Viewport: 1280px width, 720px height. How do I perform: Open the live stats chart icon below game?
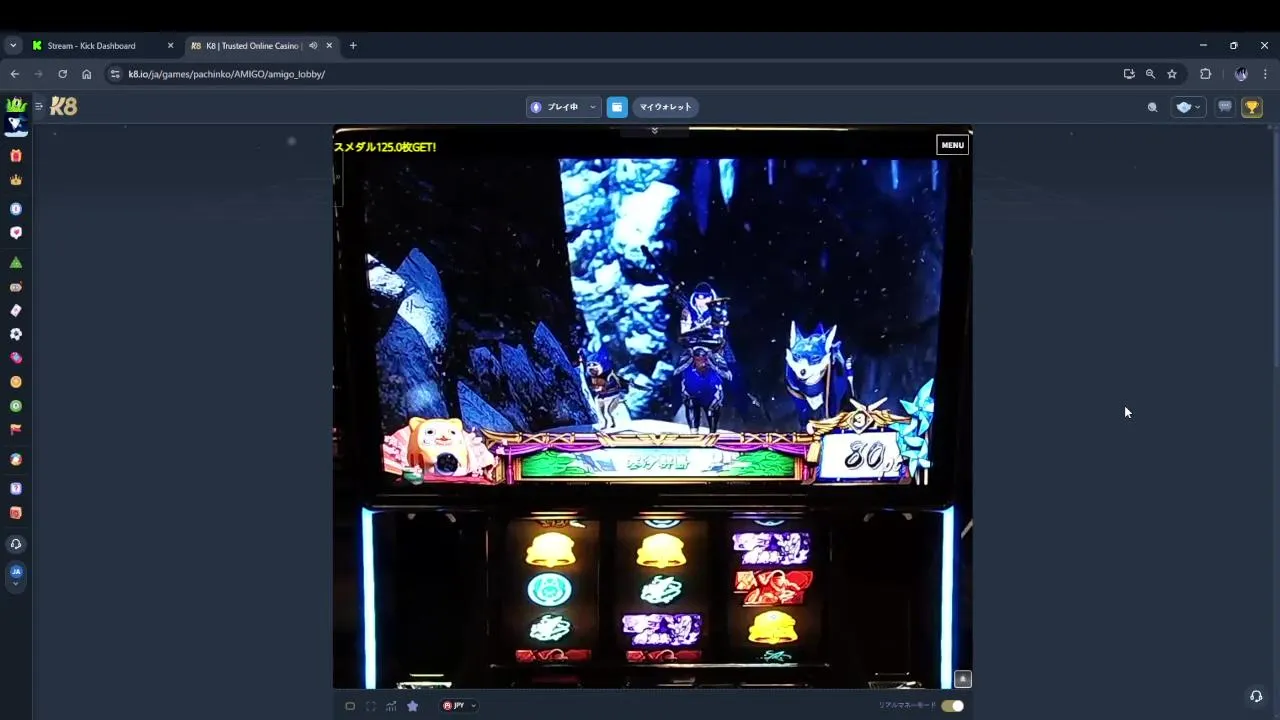[x=391, y=706]
